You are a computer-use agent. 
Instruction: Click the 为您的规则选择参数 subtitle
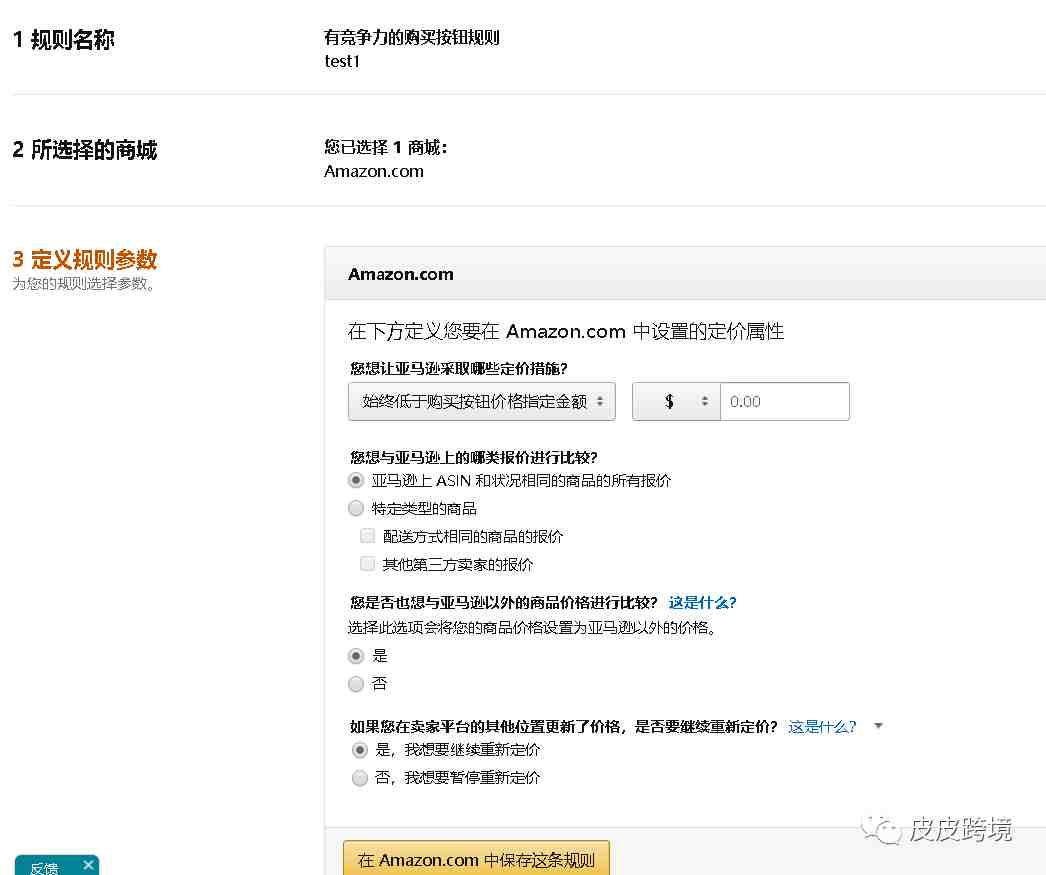(84, 283)
